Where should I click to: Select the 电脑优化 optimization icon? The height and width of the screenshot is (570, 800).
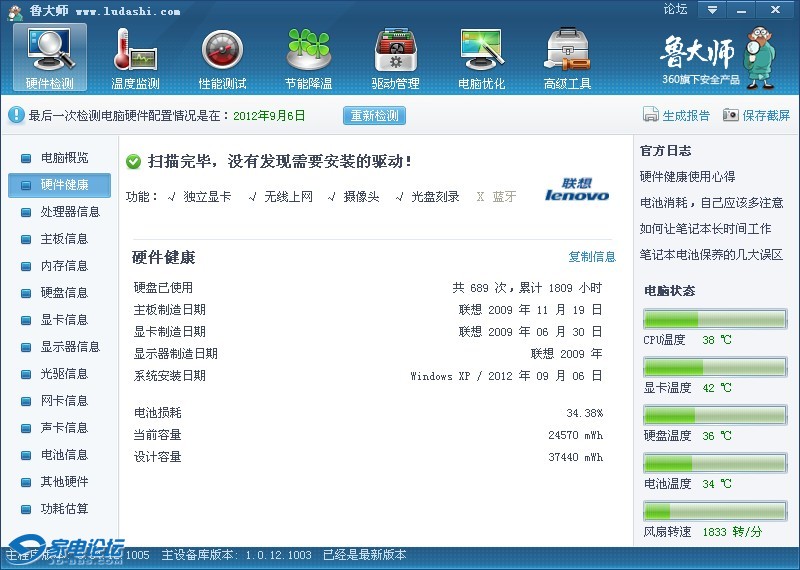click(x=481, y=50)
